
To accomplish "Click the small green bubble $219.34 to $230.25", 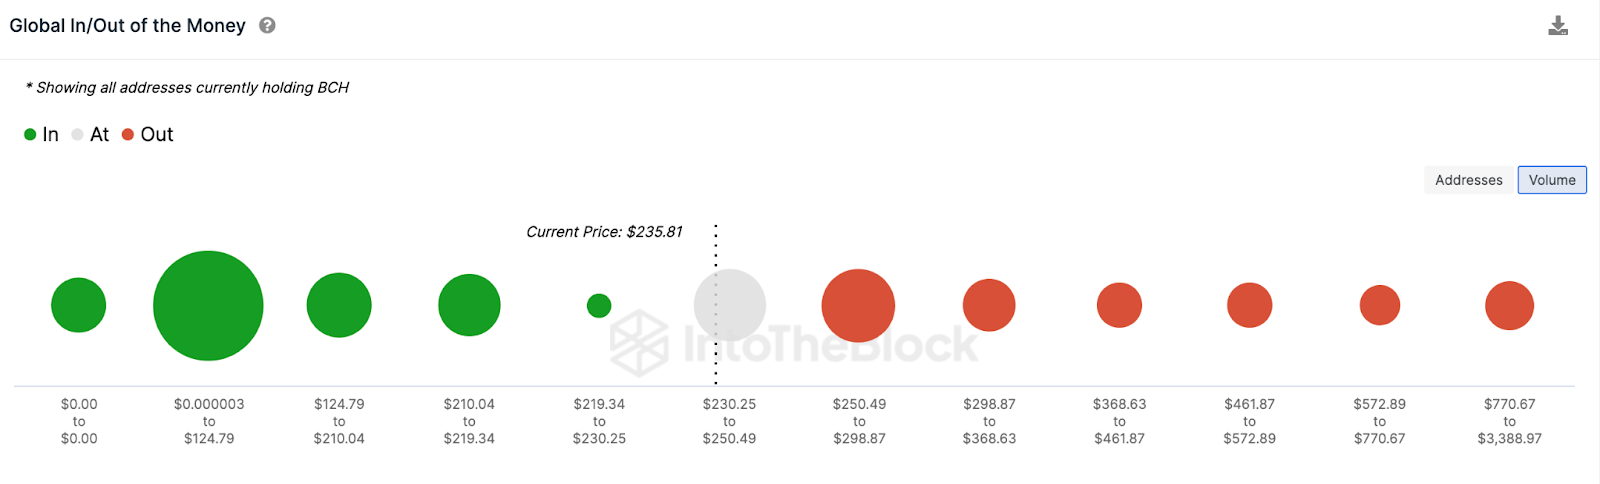I will (x=599, y=305).
